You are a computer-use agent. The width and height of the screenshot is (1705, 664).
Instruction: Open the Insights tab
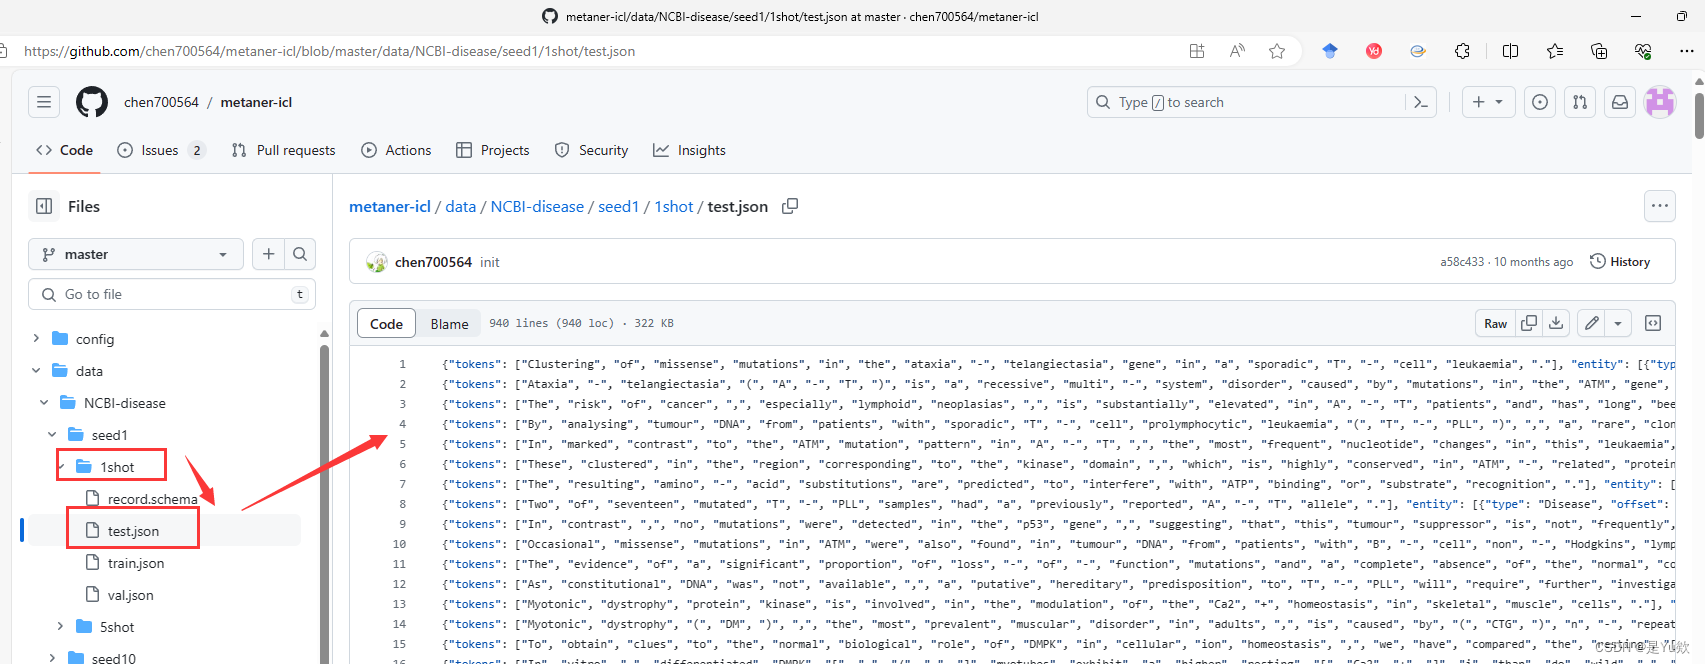[x=690, y=150]
